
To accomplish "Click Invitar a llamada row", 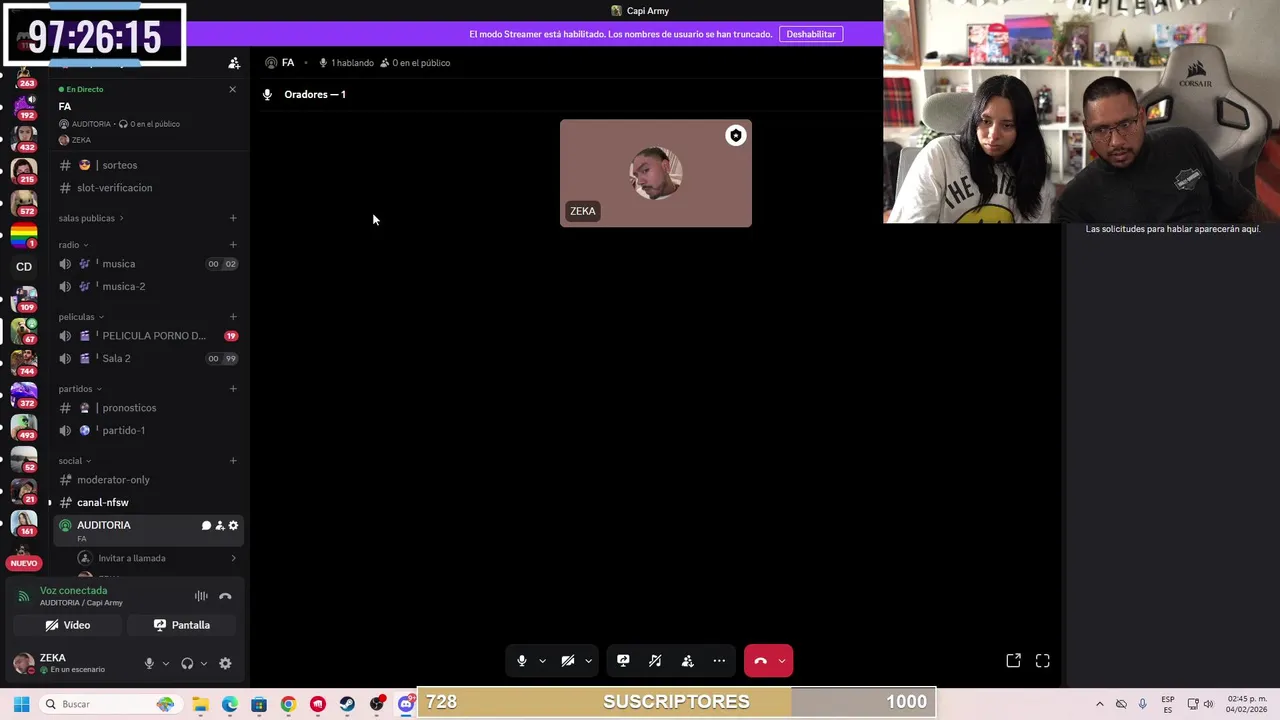I will click(158, 558).
